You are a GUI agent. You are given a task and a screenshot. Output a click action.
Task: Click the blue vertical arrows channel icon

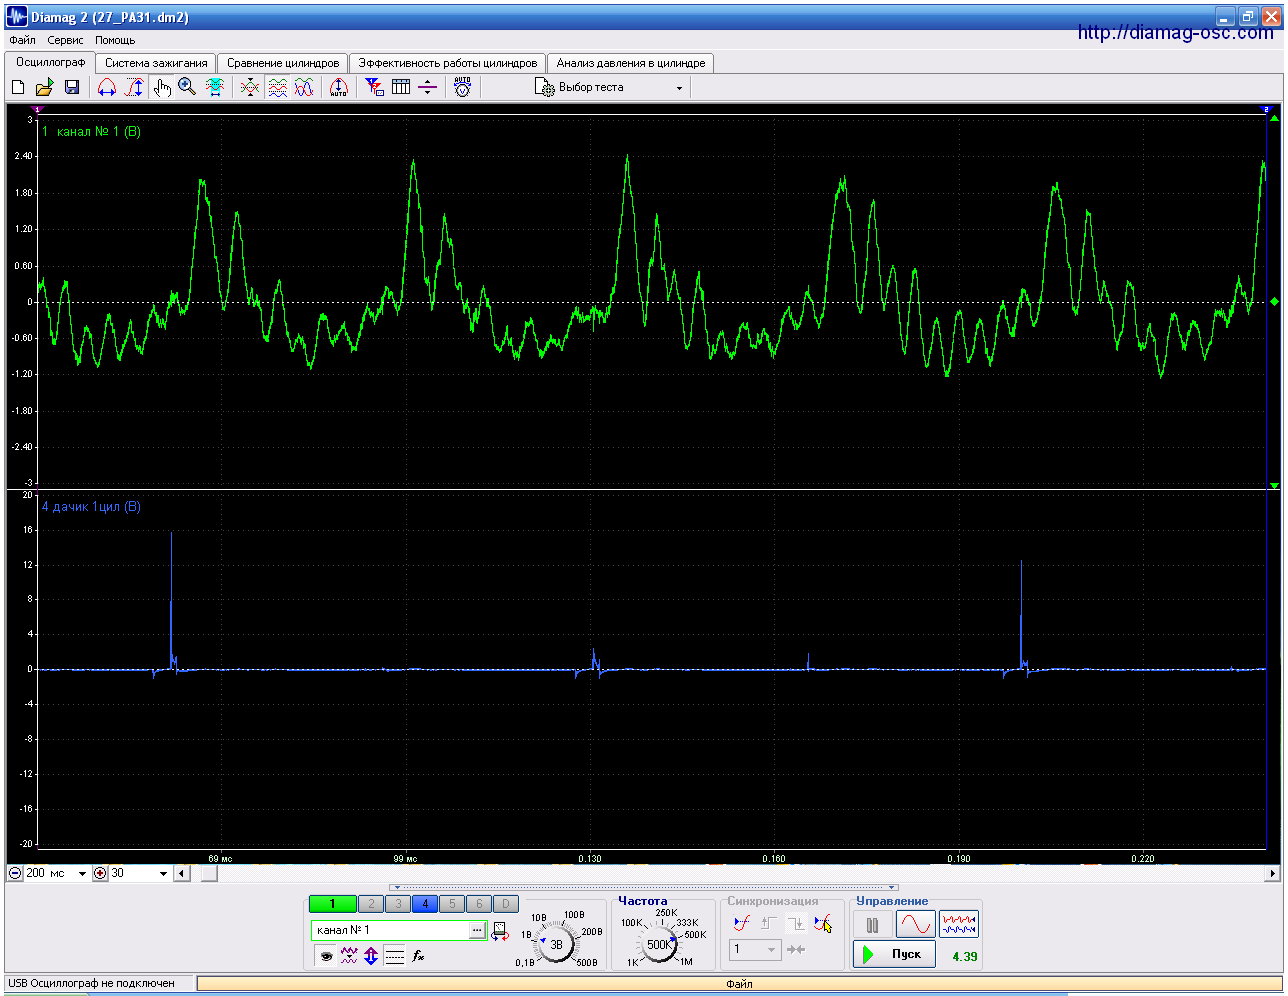371,956
